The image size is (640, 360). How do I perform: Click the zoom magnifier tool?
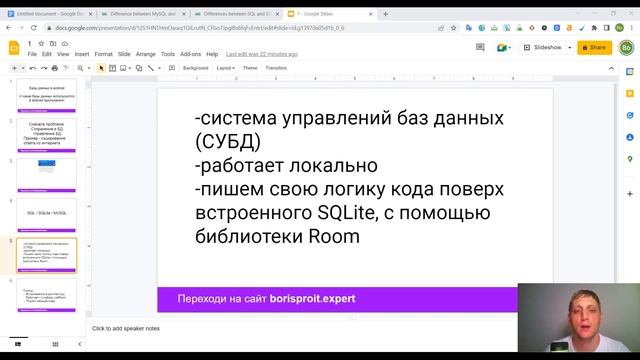tap(80, 68)
